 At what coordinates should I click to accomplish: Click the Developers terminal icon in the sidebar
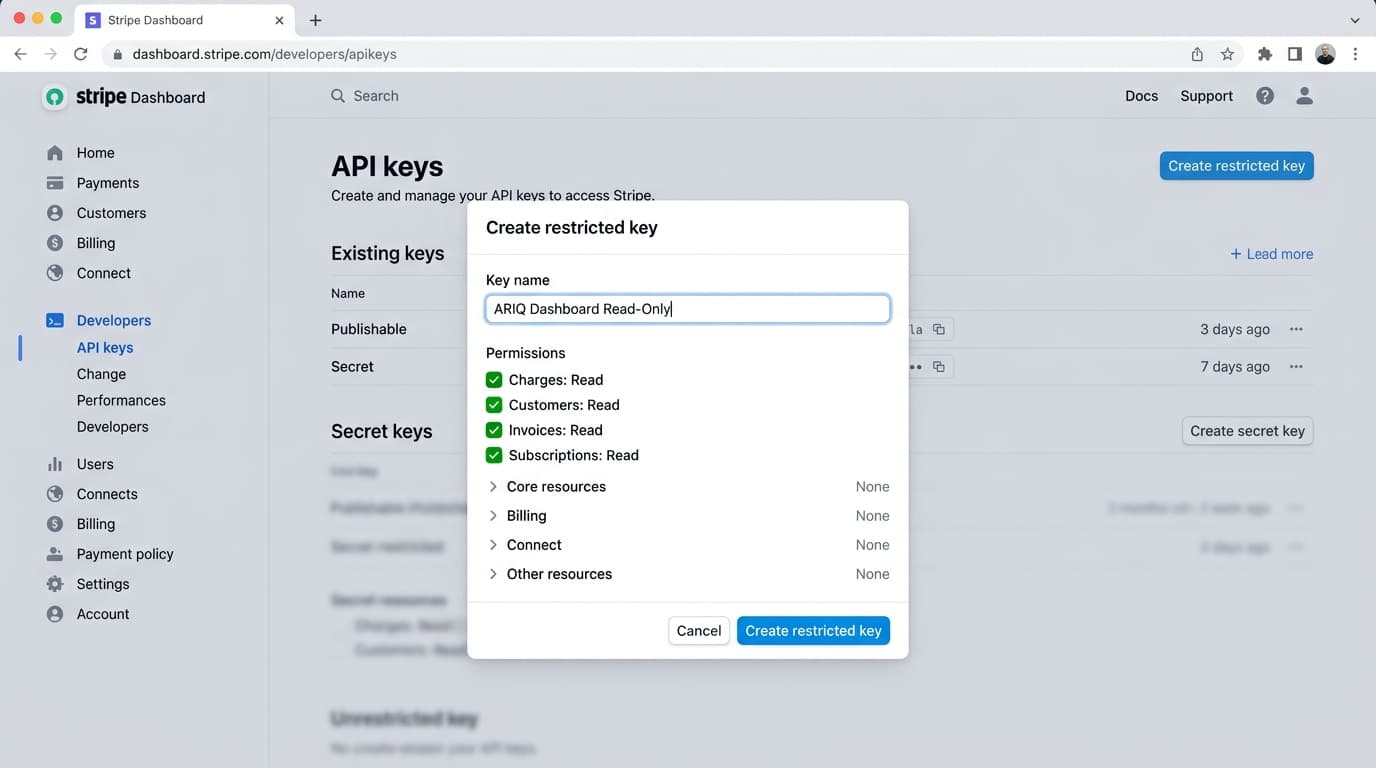[55, 321]
